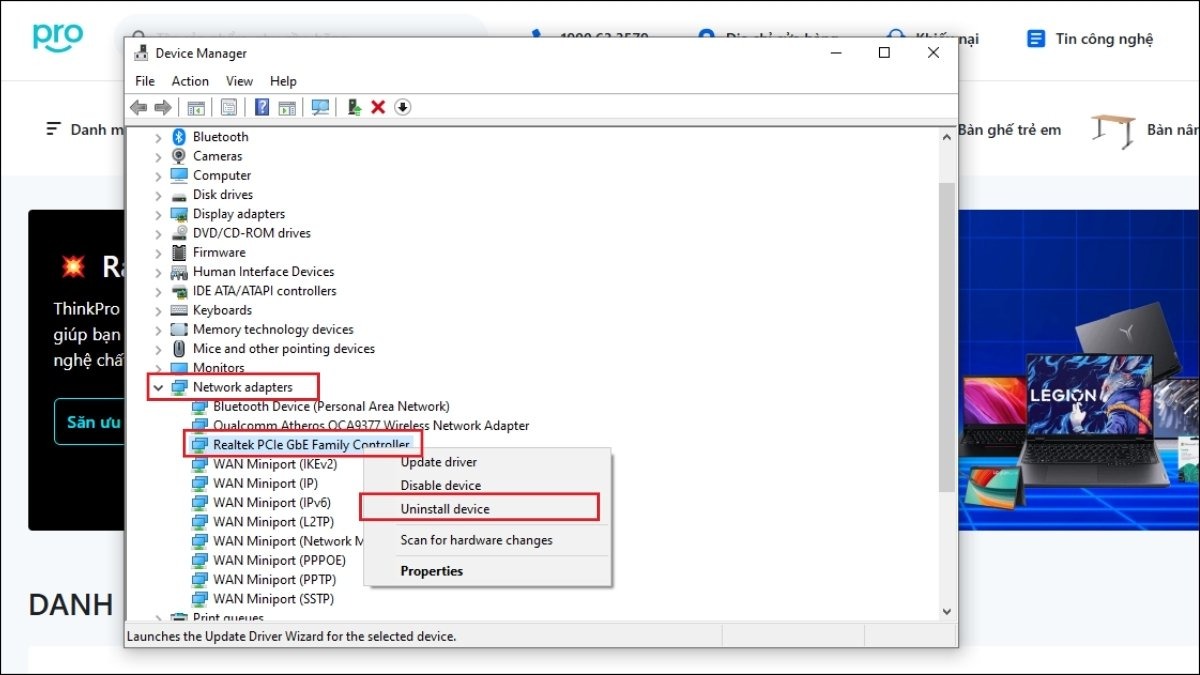Click the red X uninstall device toolbar icon
Image resolution: width=1200 pixels, height=675 pixels.
[x=378, y=107]
